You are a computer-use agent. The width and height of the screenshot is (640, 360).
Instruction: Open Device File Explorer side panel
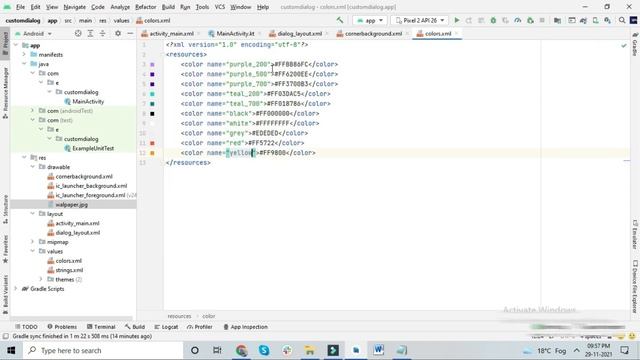pyautogui.click(x=635, y=287)
